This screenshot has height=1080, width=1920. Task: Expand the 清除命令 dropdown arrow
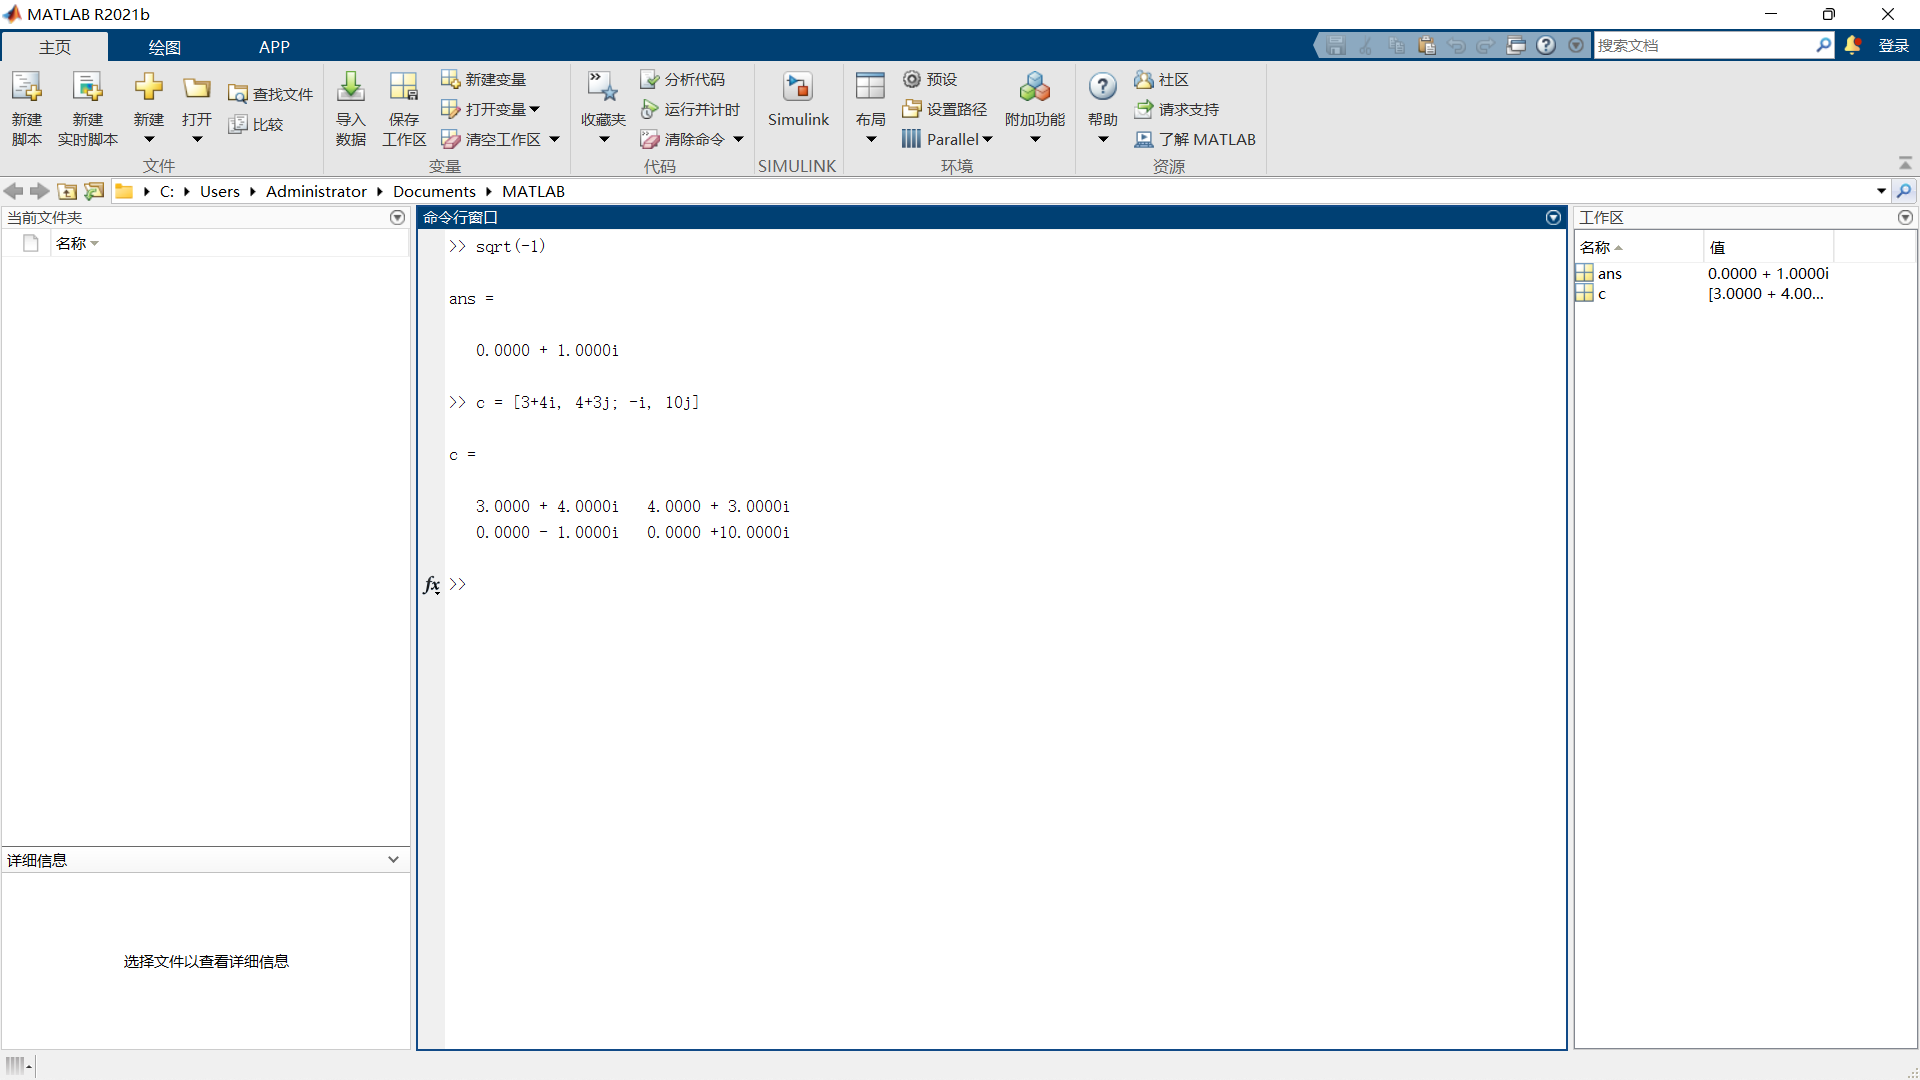tap(738, 139)
